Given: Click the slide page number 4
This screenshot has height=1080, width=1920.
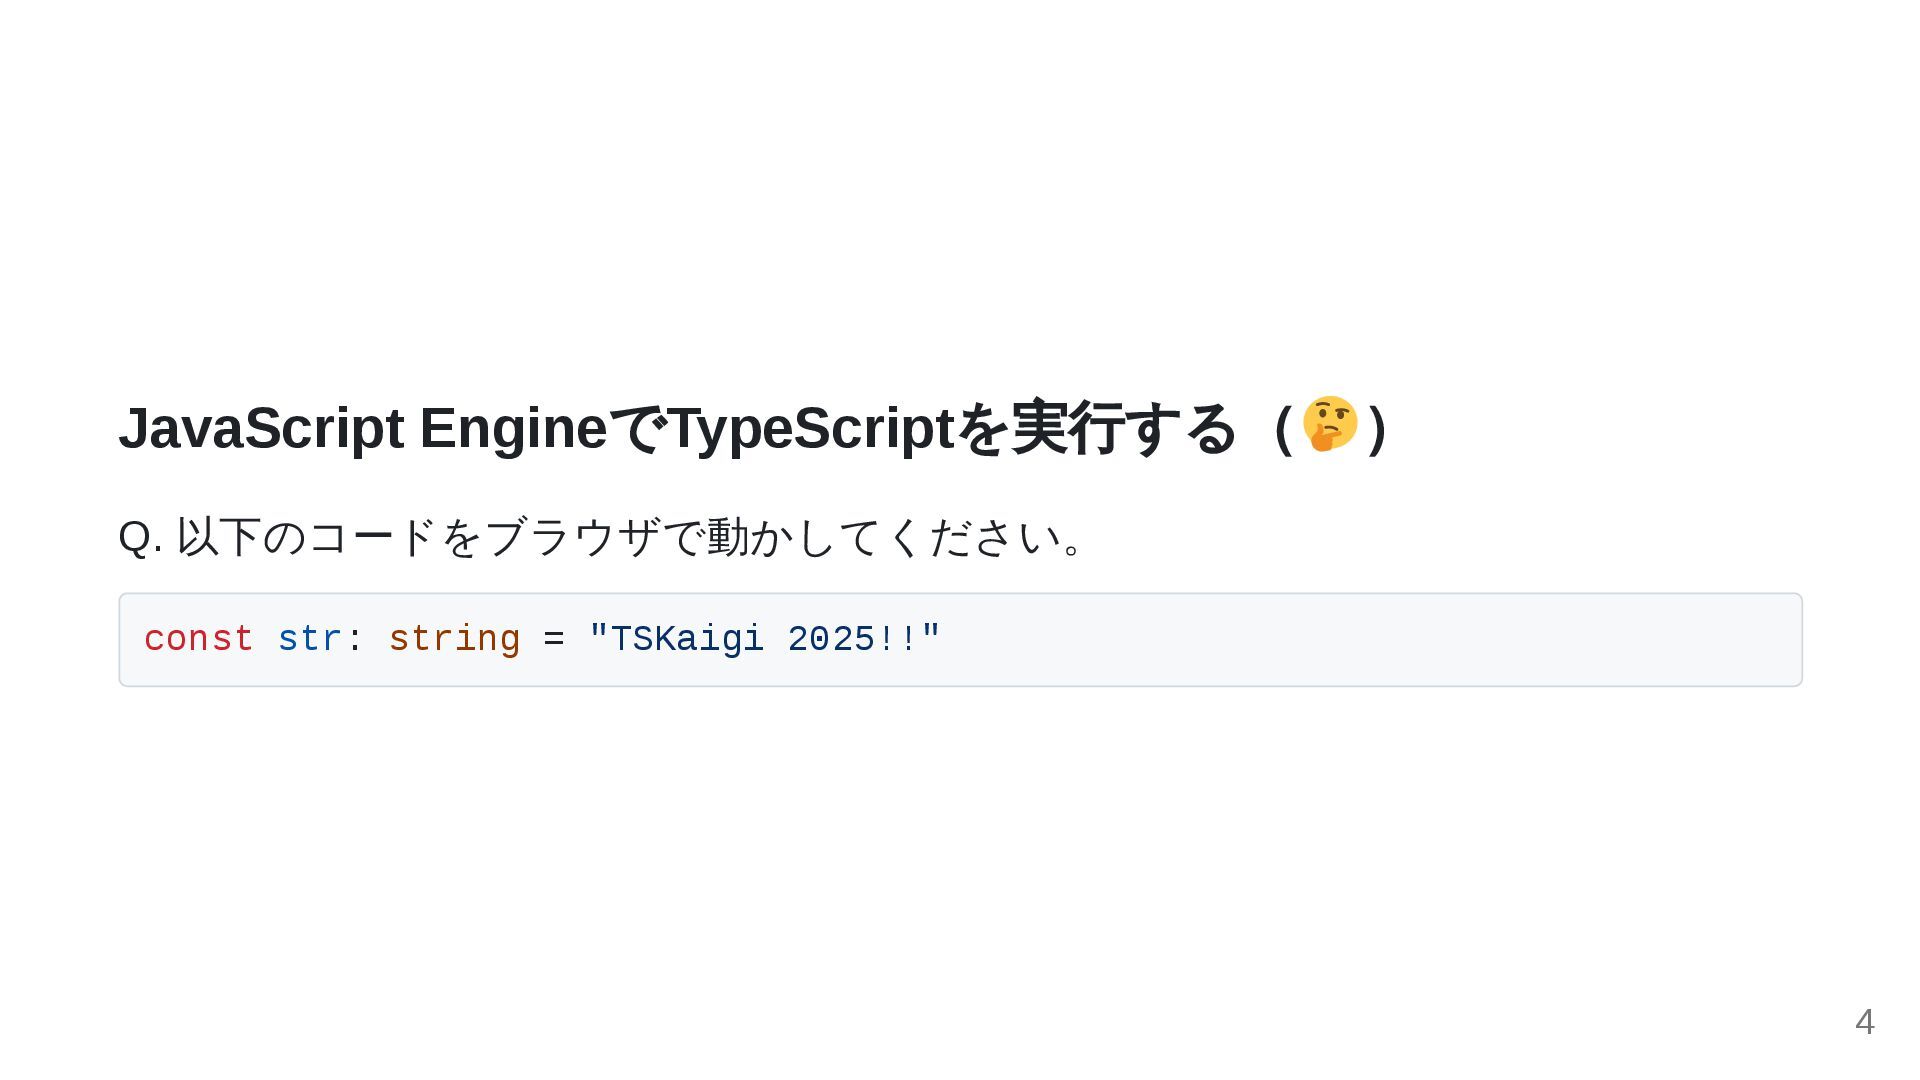Looking at the screenshot, I should [x=1864, y=1022].
